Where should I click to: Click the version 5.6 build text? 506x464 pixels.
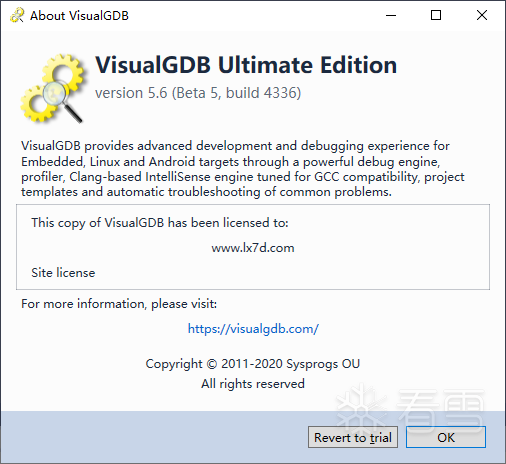point(198,93)
